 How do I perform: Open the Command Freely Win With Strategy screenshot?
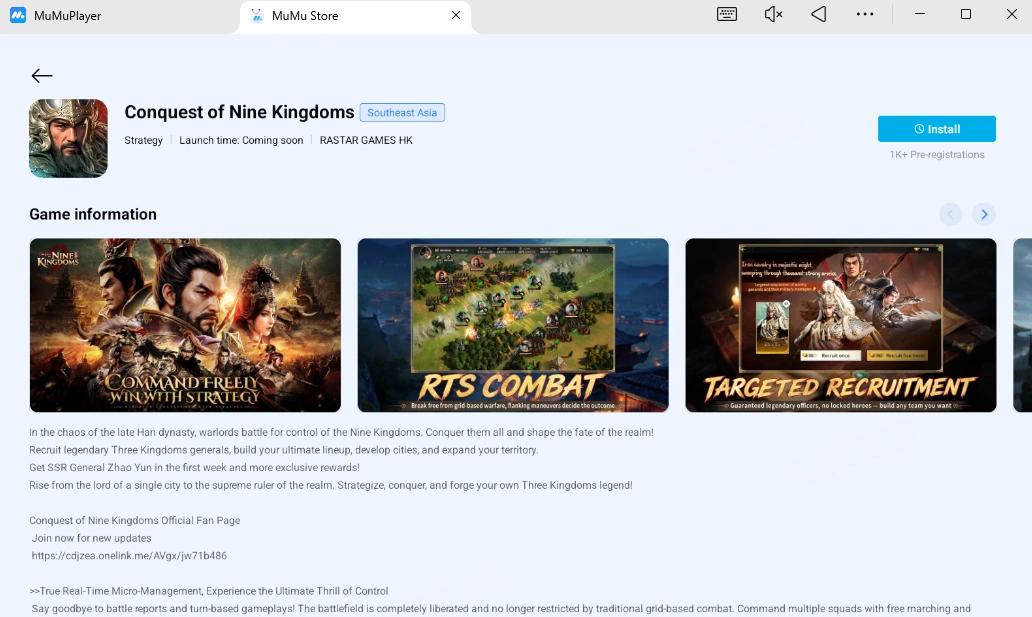(x=185, y=325)
